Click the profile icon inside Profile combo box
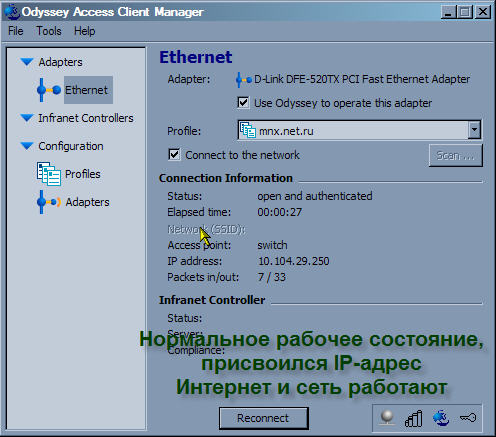 point(248,130)
